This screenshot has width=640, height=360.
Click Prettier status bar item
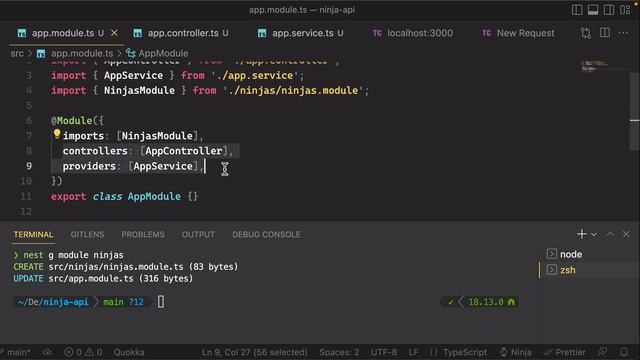(x=565, y=352)
